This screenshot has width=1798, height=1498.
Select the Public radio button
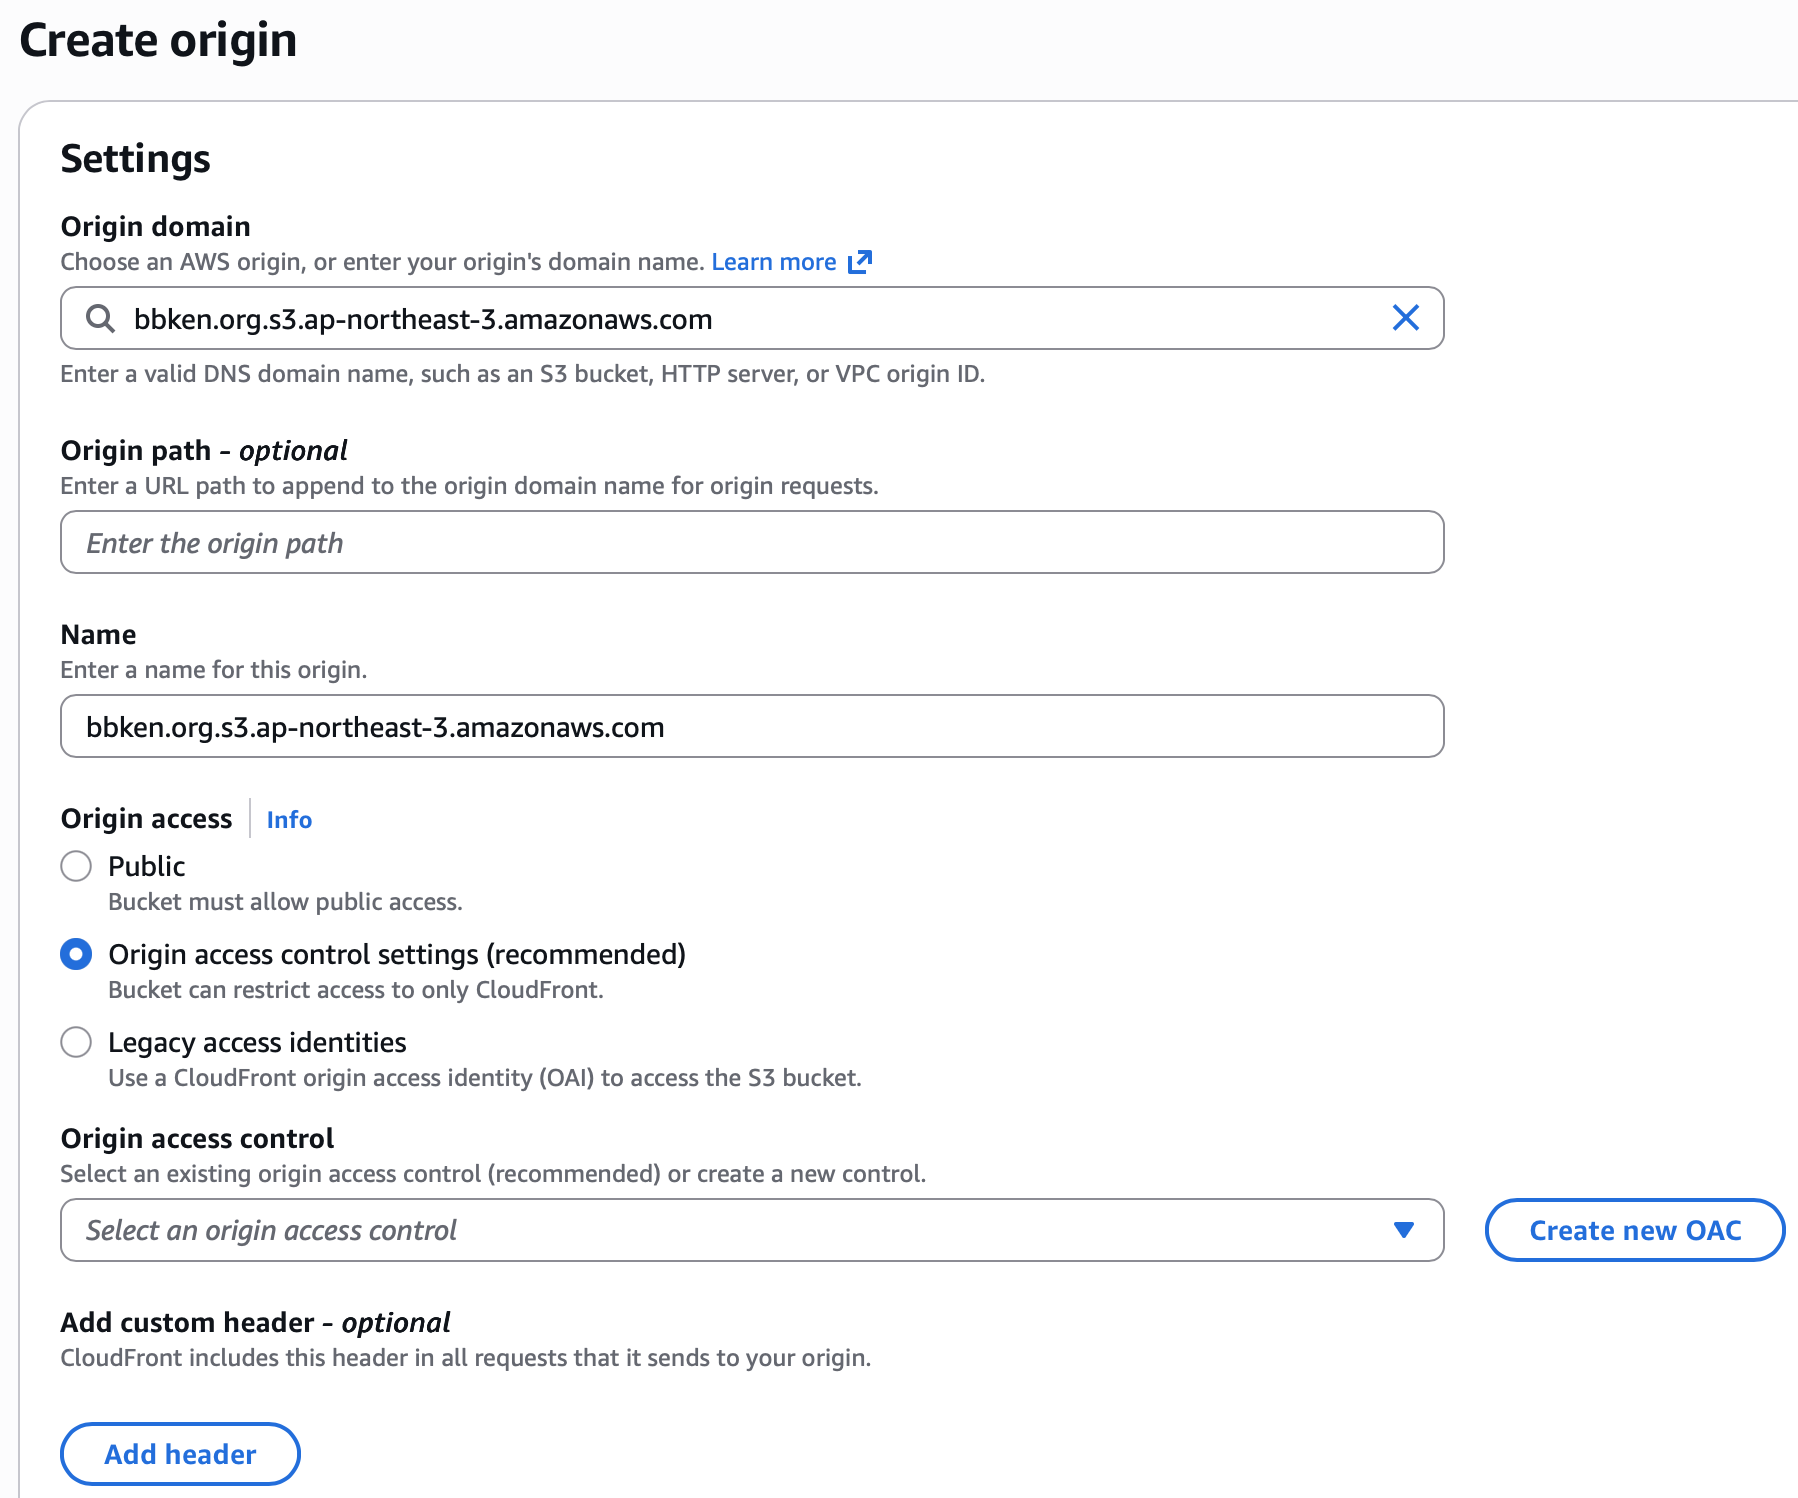(x=76, y=866)
